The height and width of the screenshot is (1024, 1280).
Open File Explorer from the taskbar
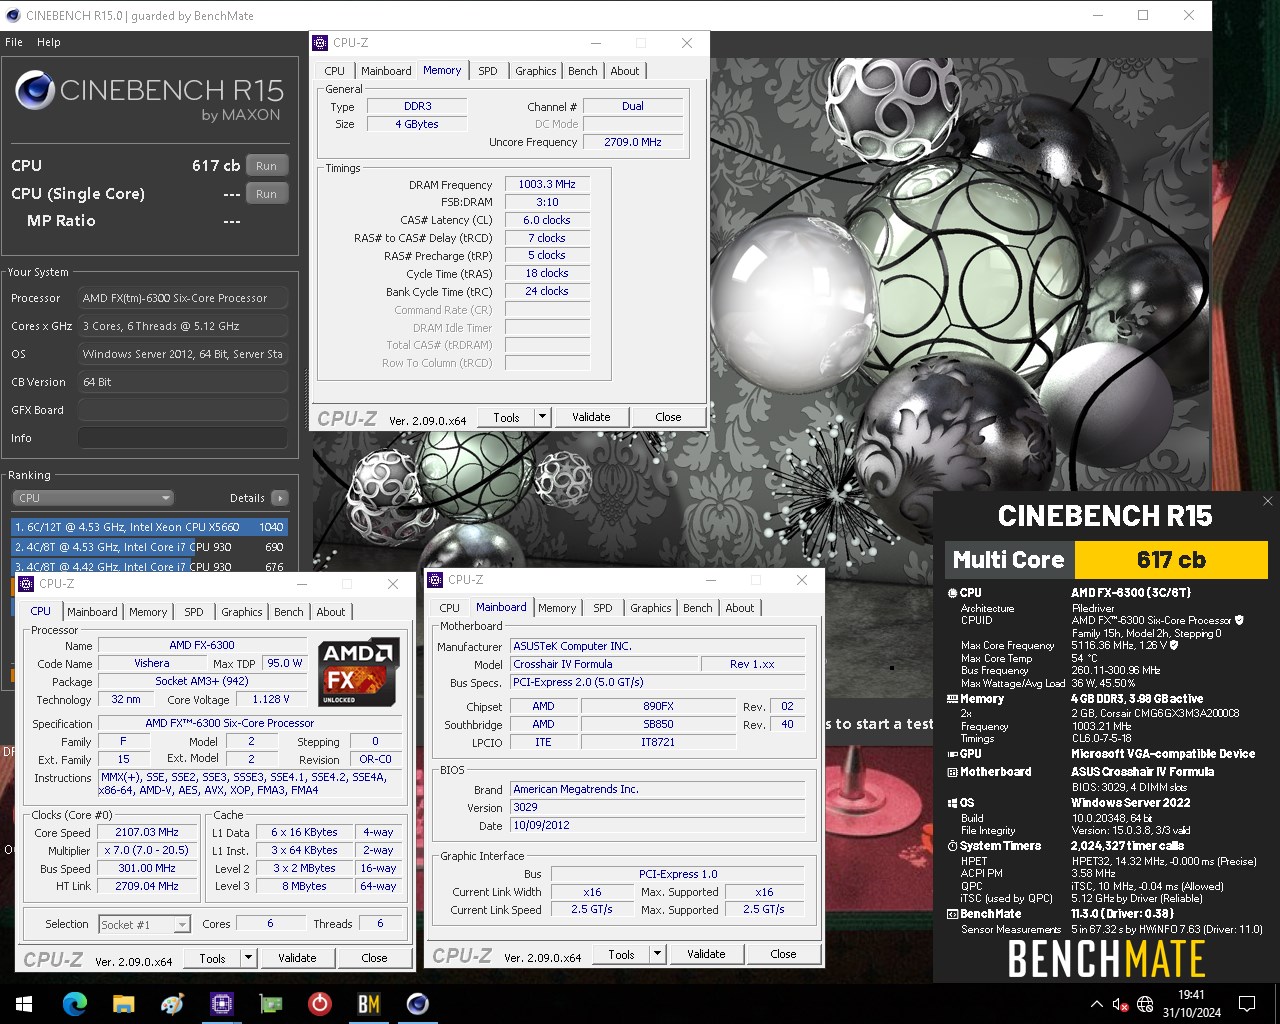point(123,1003)
